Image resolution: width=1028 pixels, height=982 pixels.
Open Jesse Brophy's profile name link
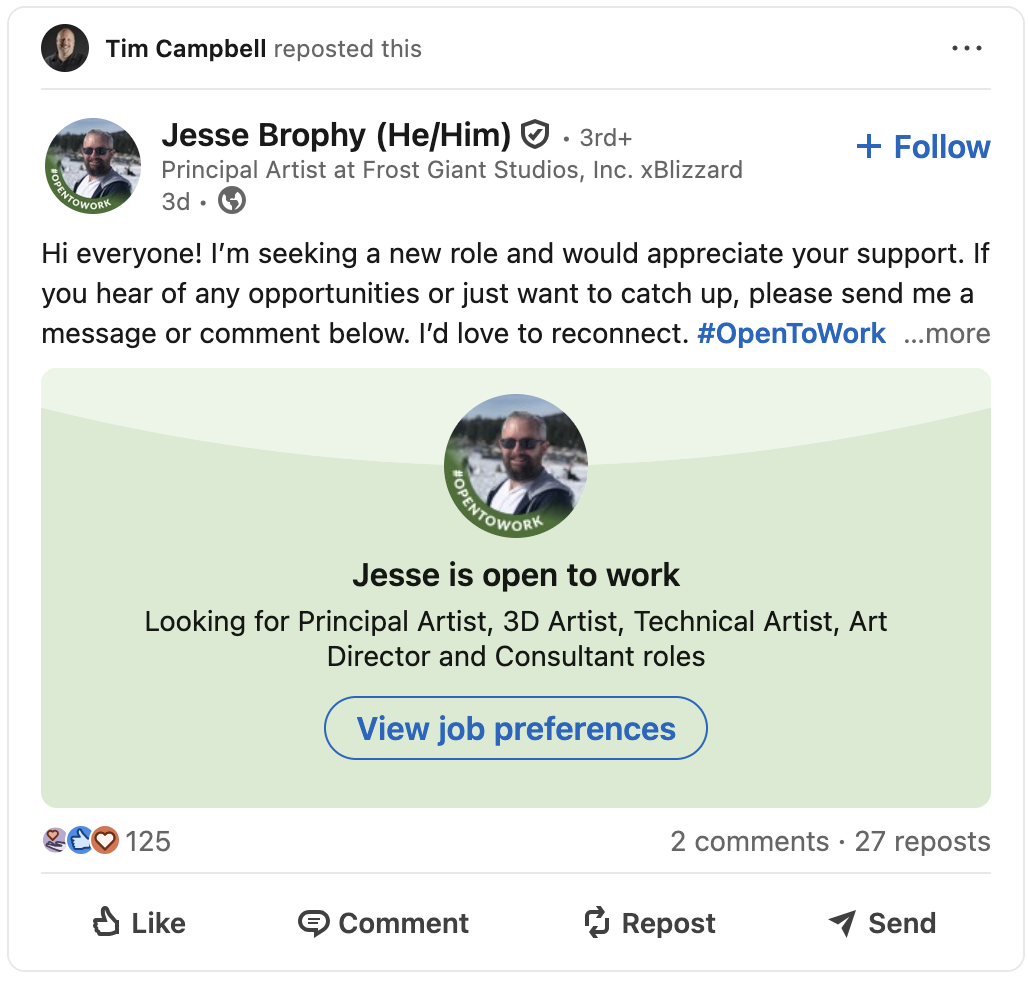[x=336, y=135]
